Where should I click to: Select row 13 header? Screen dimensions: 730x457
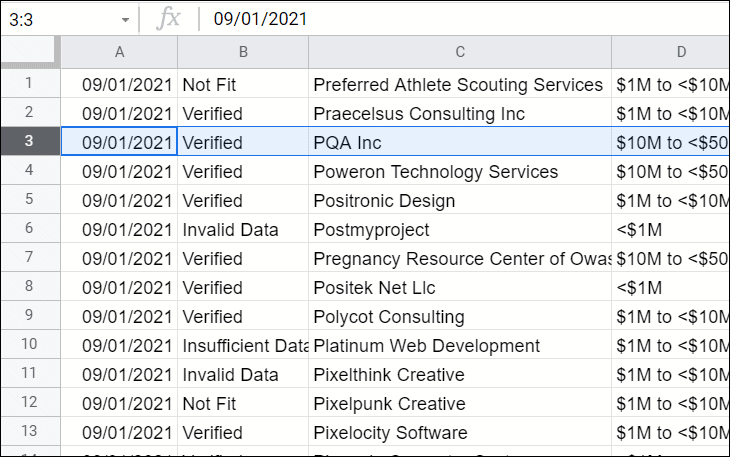31,431
